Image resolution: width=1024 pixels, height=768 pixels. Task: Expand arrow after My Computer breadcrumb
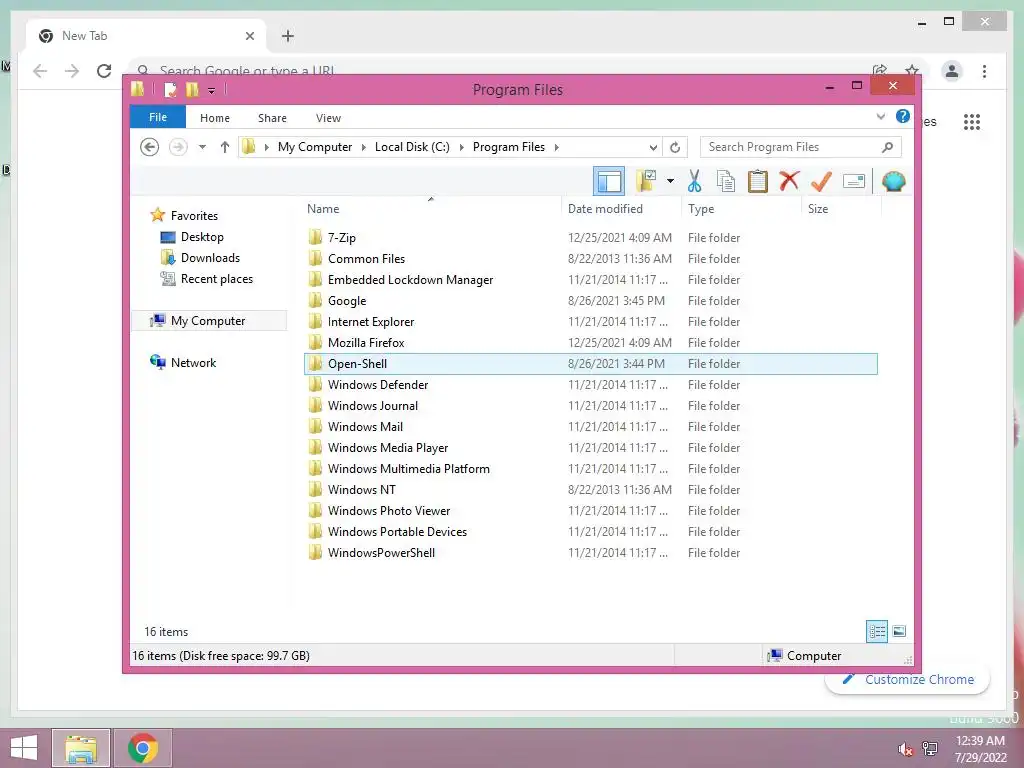click(x=364, y=147)
